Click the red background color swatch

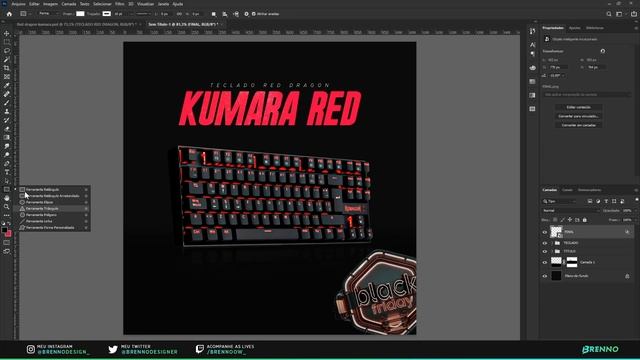[8, 234]
